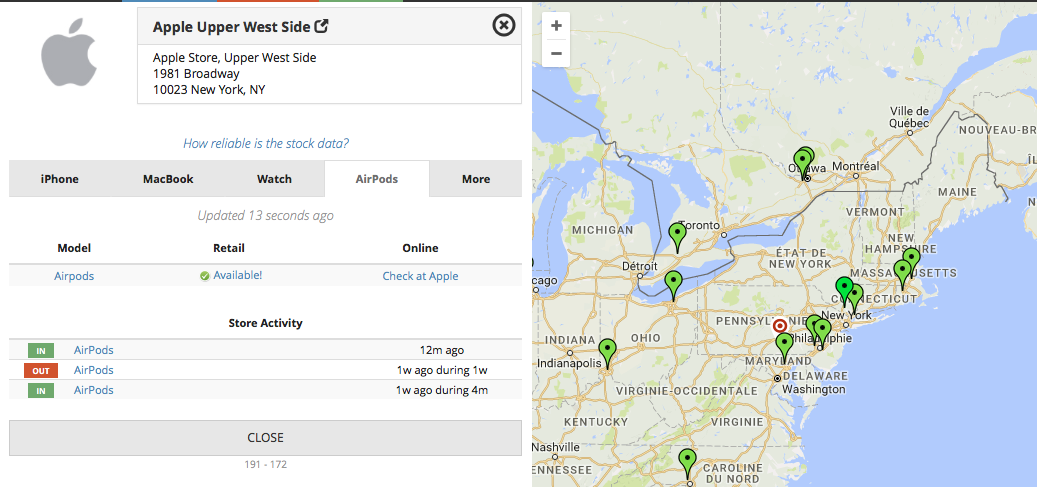This screenshot has width=1037, height=487.
Task: Select the AirPods tab
Action: point(377,179)
